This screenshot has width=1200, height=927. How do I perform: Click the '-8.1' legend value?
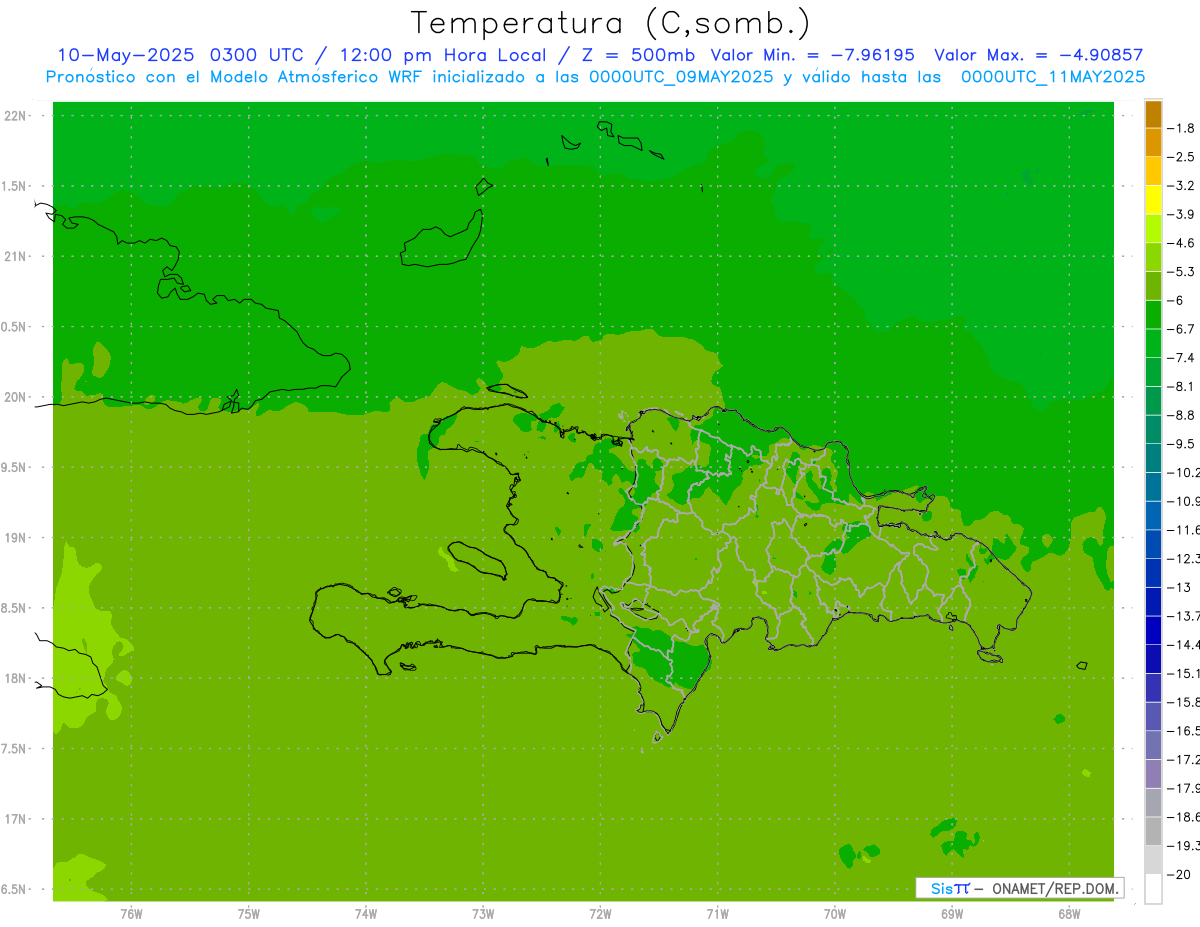coord(1183,386)
